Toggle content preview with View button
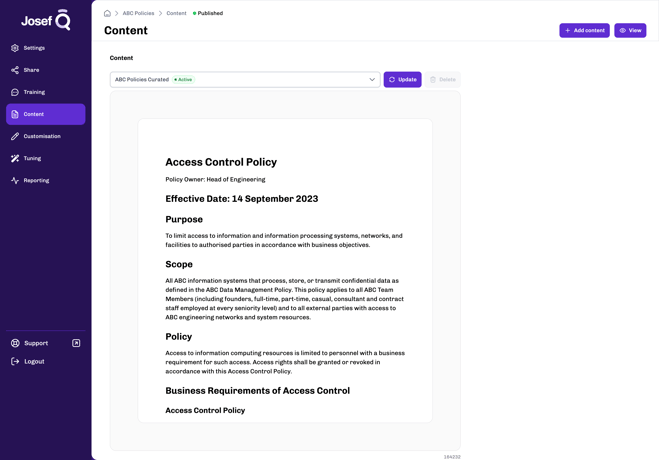The image size is (659, 460). tap(630, 30)
